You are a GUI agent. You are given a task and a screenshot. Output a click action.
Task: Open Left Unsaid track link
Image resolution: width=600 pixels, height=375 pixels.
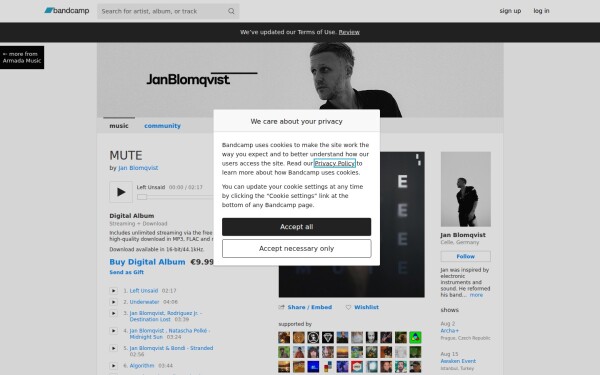coord(144,290)
